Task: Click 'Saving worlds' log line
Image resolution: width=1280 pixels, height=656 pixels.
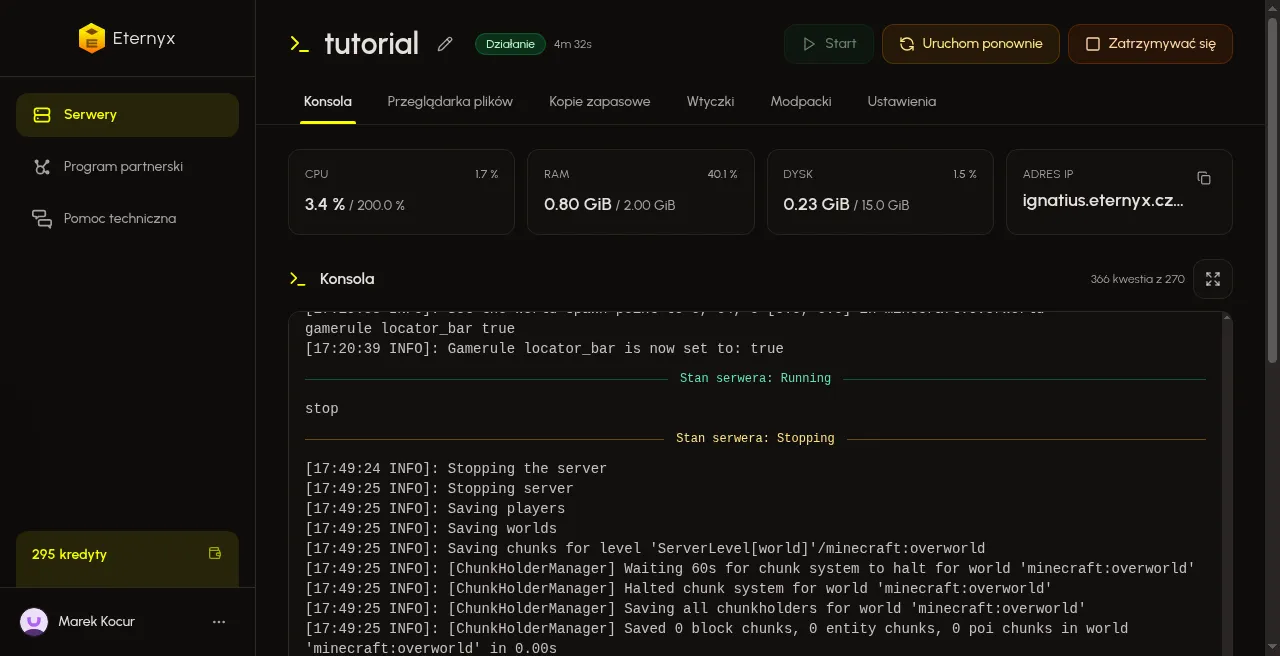Action: coord(431,529)
